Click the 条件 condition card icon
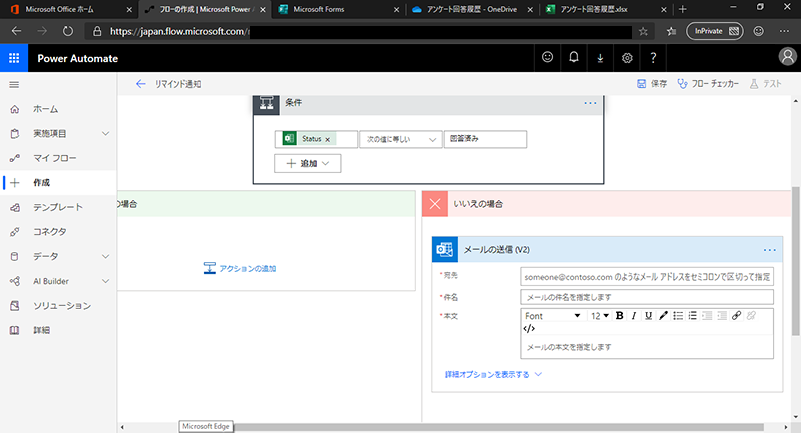Screen dimensions: 801x433 click(x=266, y=104)
